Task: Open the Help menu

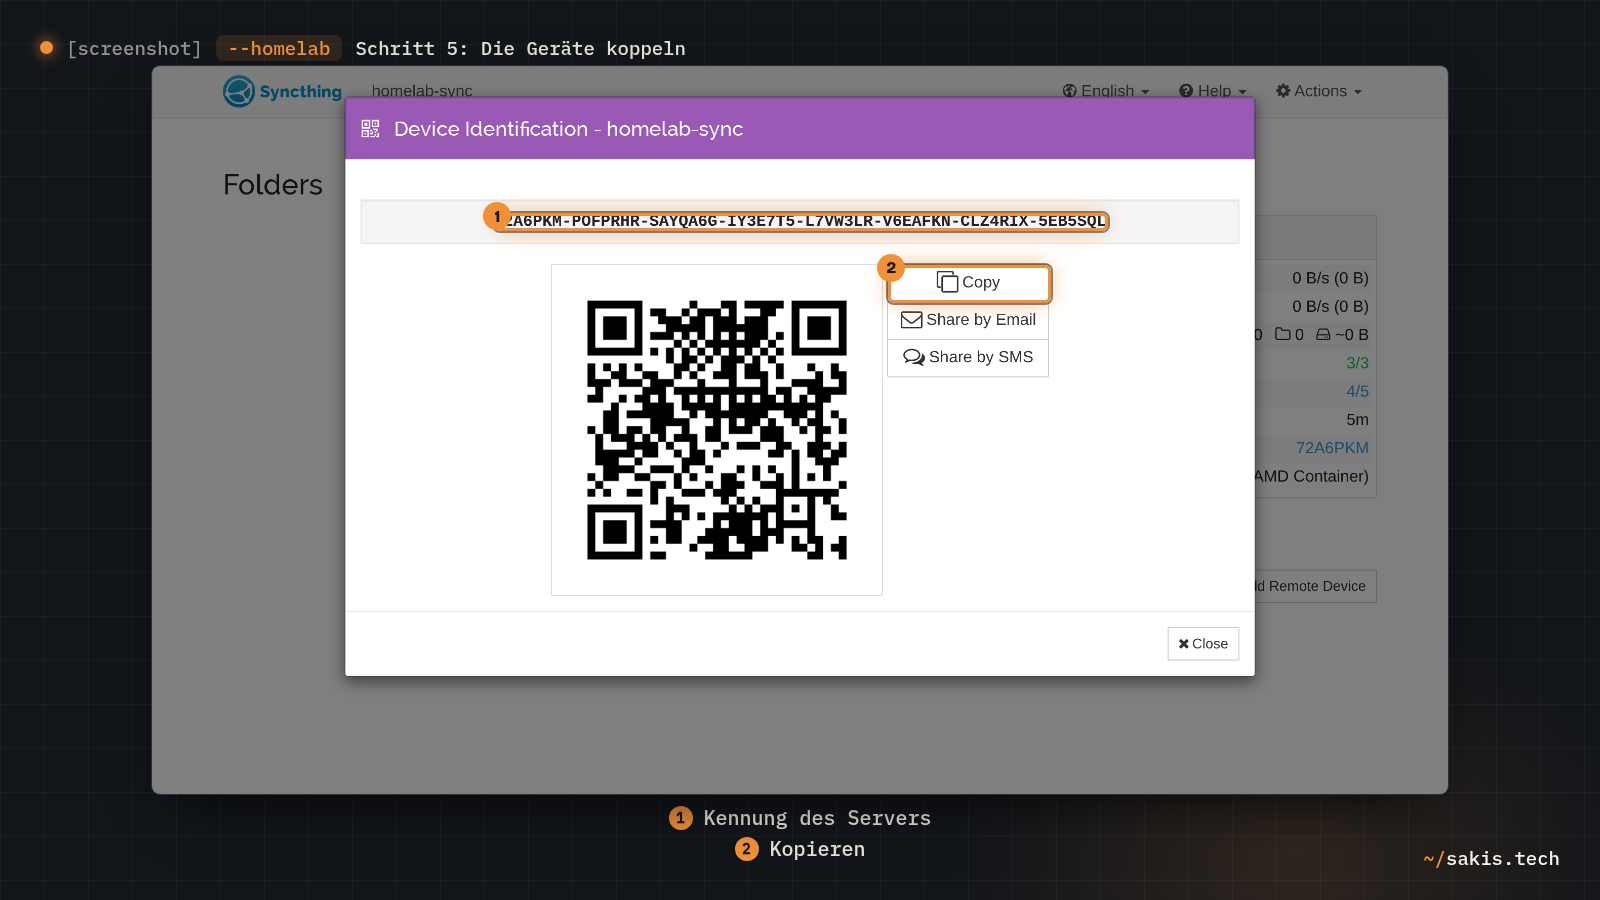Action: point(1213,91)
